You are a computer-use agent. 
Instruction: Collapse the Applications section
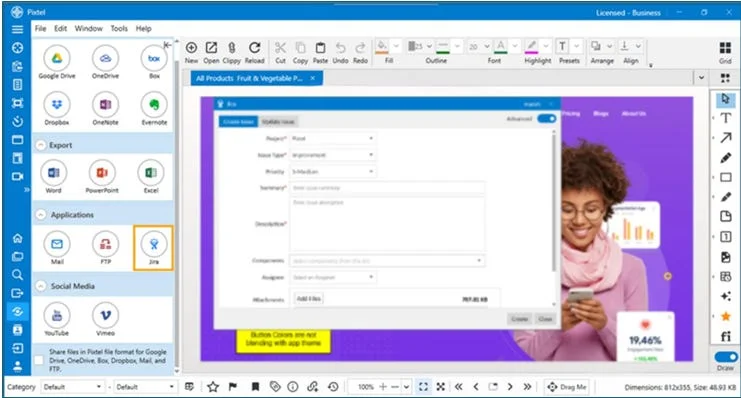[41, 215]
